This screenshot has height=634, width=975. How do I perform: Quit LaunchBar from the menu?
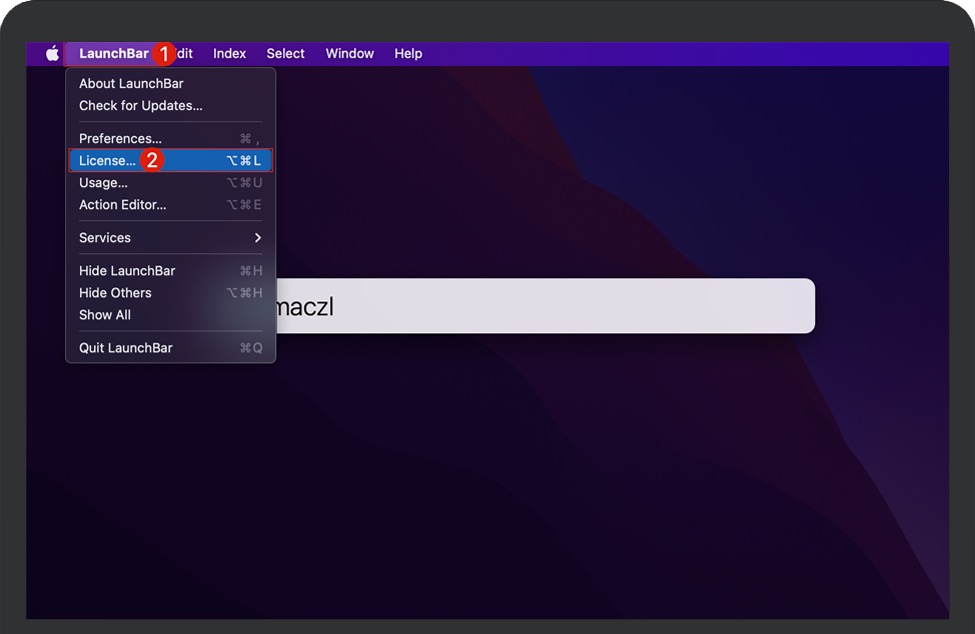click(x=126, y=348)
